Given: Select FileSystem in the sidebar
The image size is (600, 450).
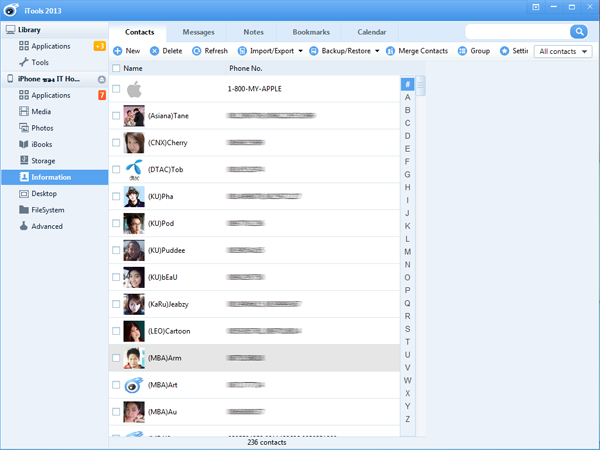Looking at the screenshot, I should click(48, 210).
